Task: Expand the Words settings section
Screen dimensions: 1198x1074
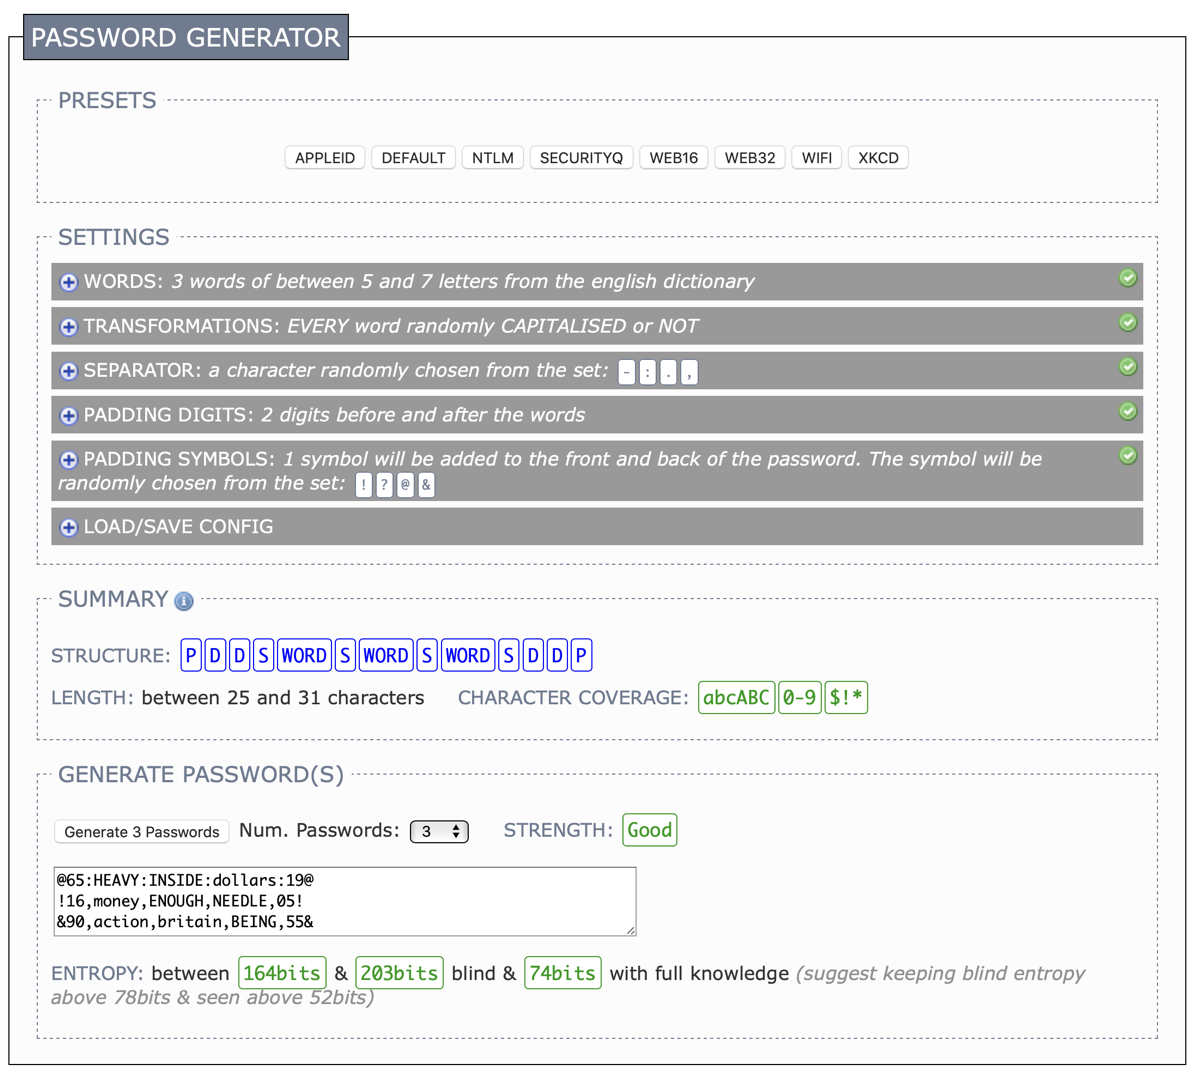Action: coord(69,282)
